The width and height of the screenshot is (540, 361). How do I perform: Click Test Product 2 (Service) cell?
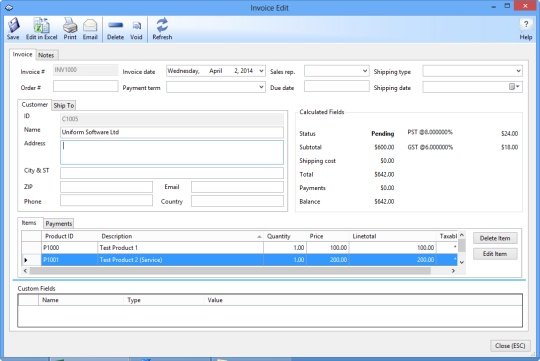(180, 260)
